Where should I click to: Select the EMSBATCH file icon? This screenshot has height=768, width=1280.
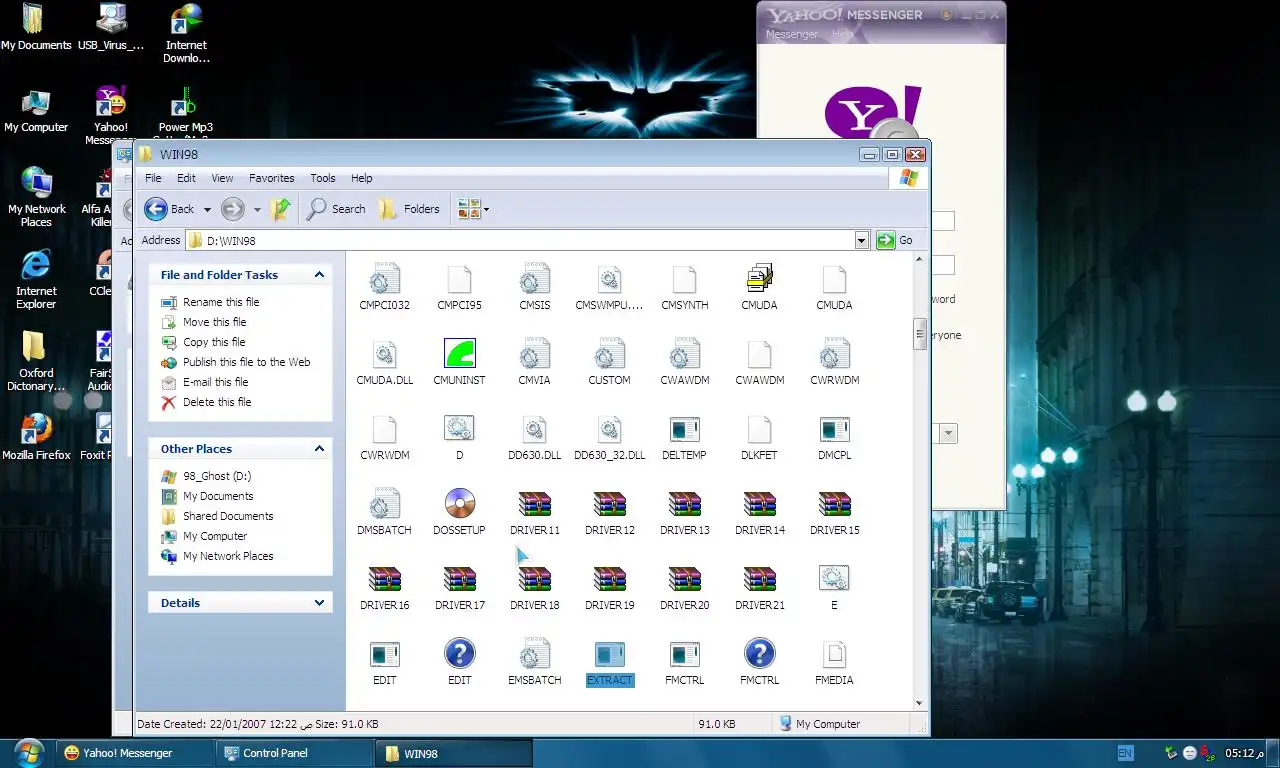pos(534,654)
